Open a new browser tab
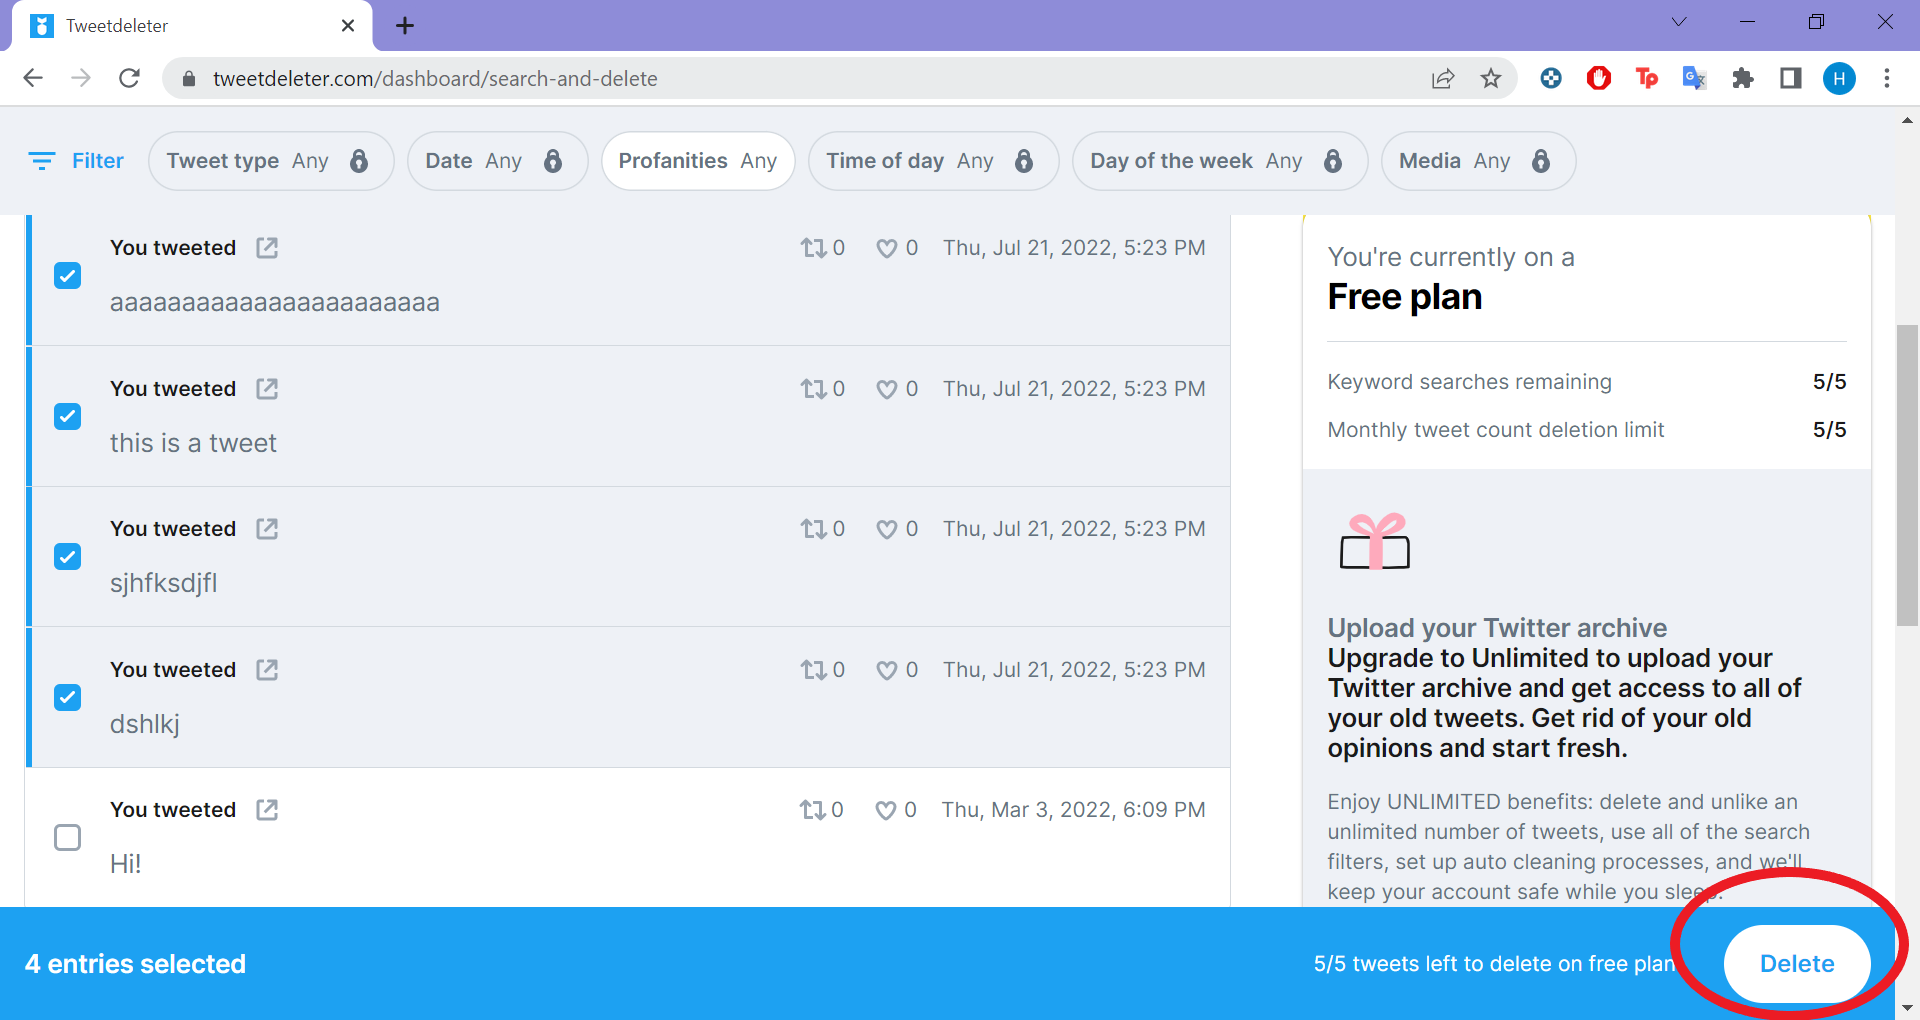This screenshot has height=1020, width=1920. point(405,26)
